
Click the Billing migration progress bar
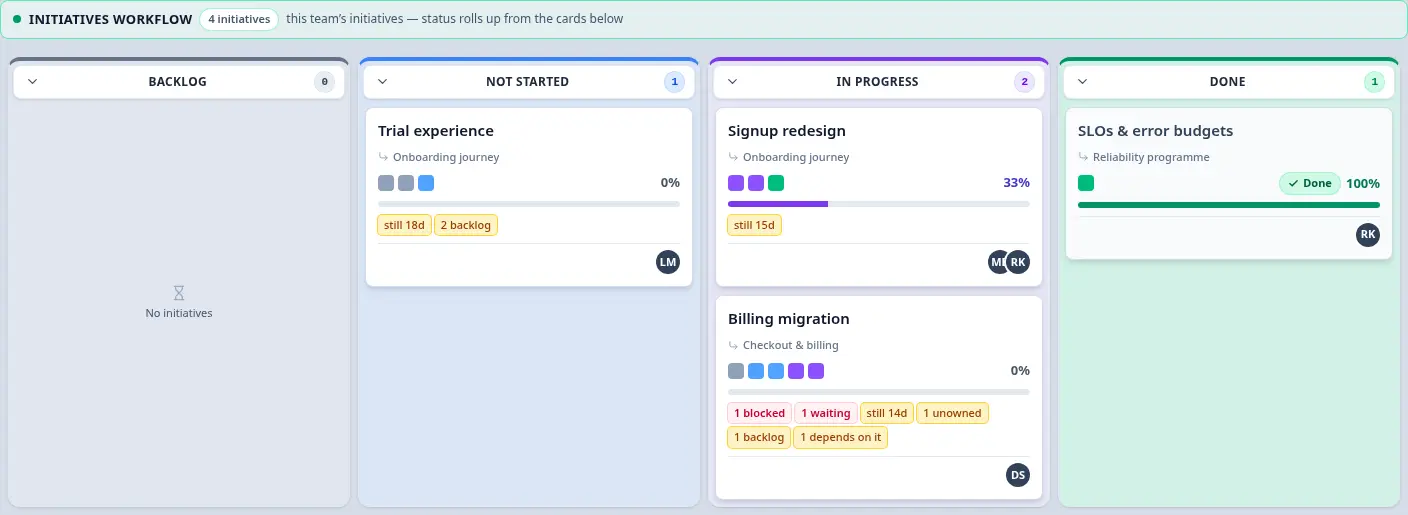coord(879,392)
